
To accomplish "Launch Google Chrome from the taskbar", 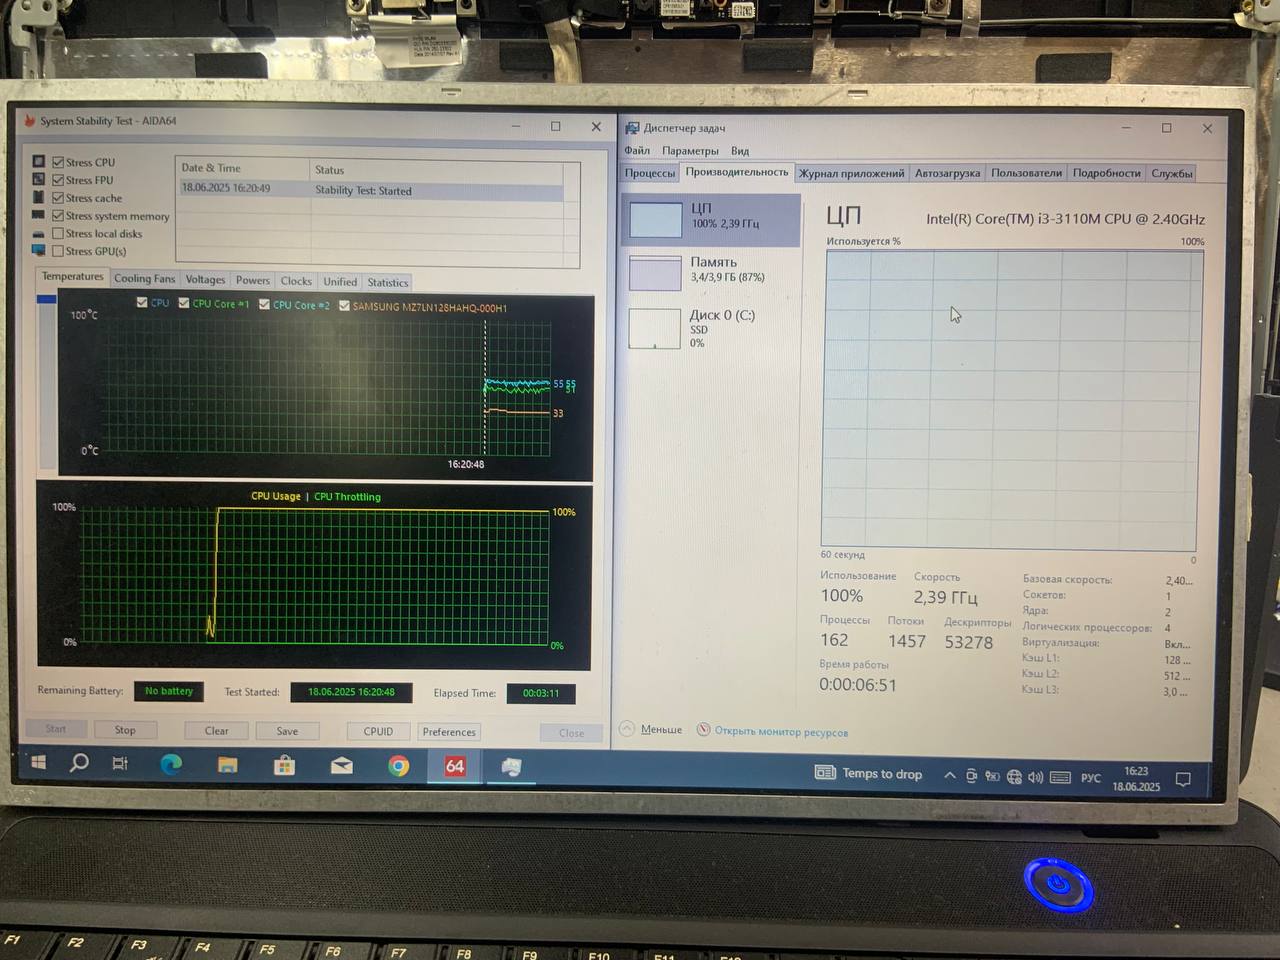I will [x=398, y=766].
